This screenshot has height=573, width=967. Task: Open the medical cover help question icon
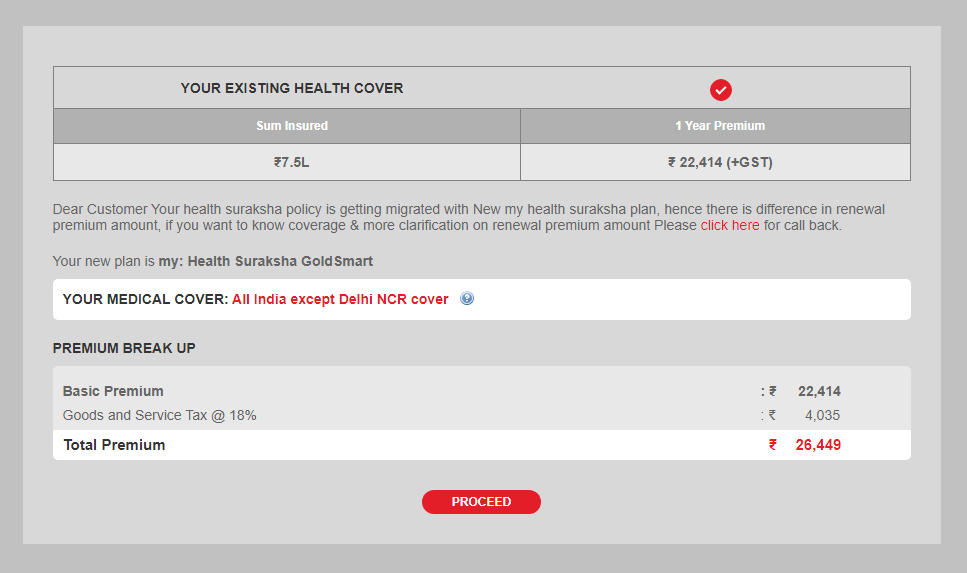click(467, 299)
